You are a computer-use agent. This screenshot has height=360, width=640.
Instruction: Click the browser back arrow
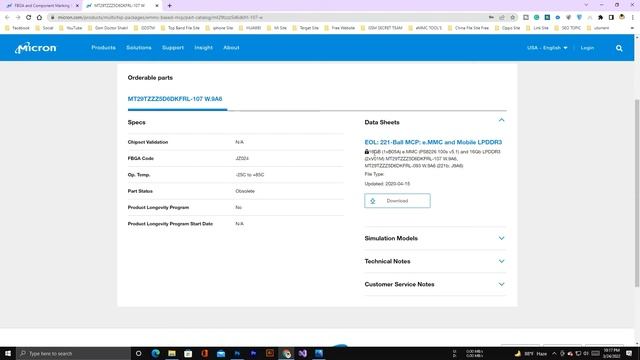(7, 18)
